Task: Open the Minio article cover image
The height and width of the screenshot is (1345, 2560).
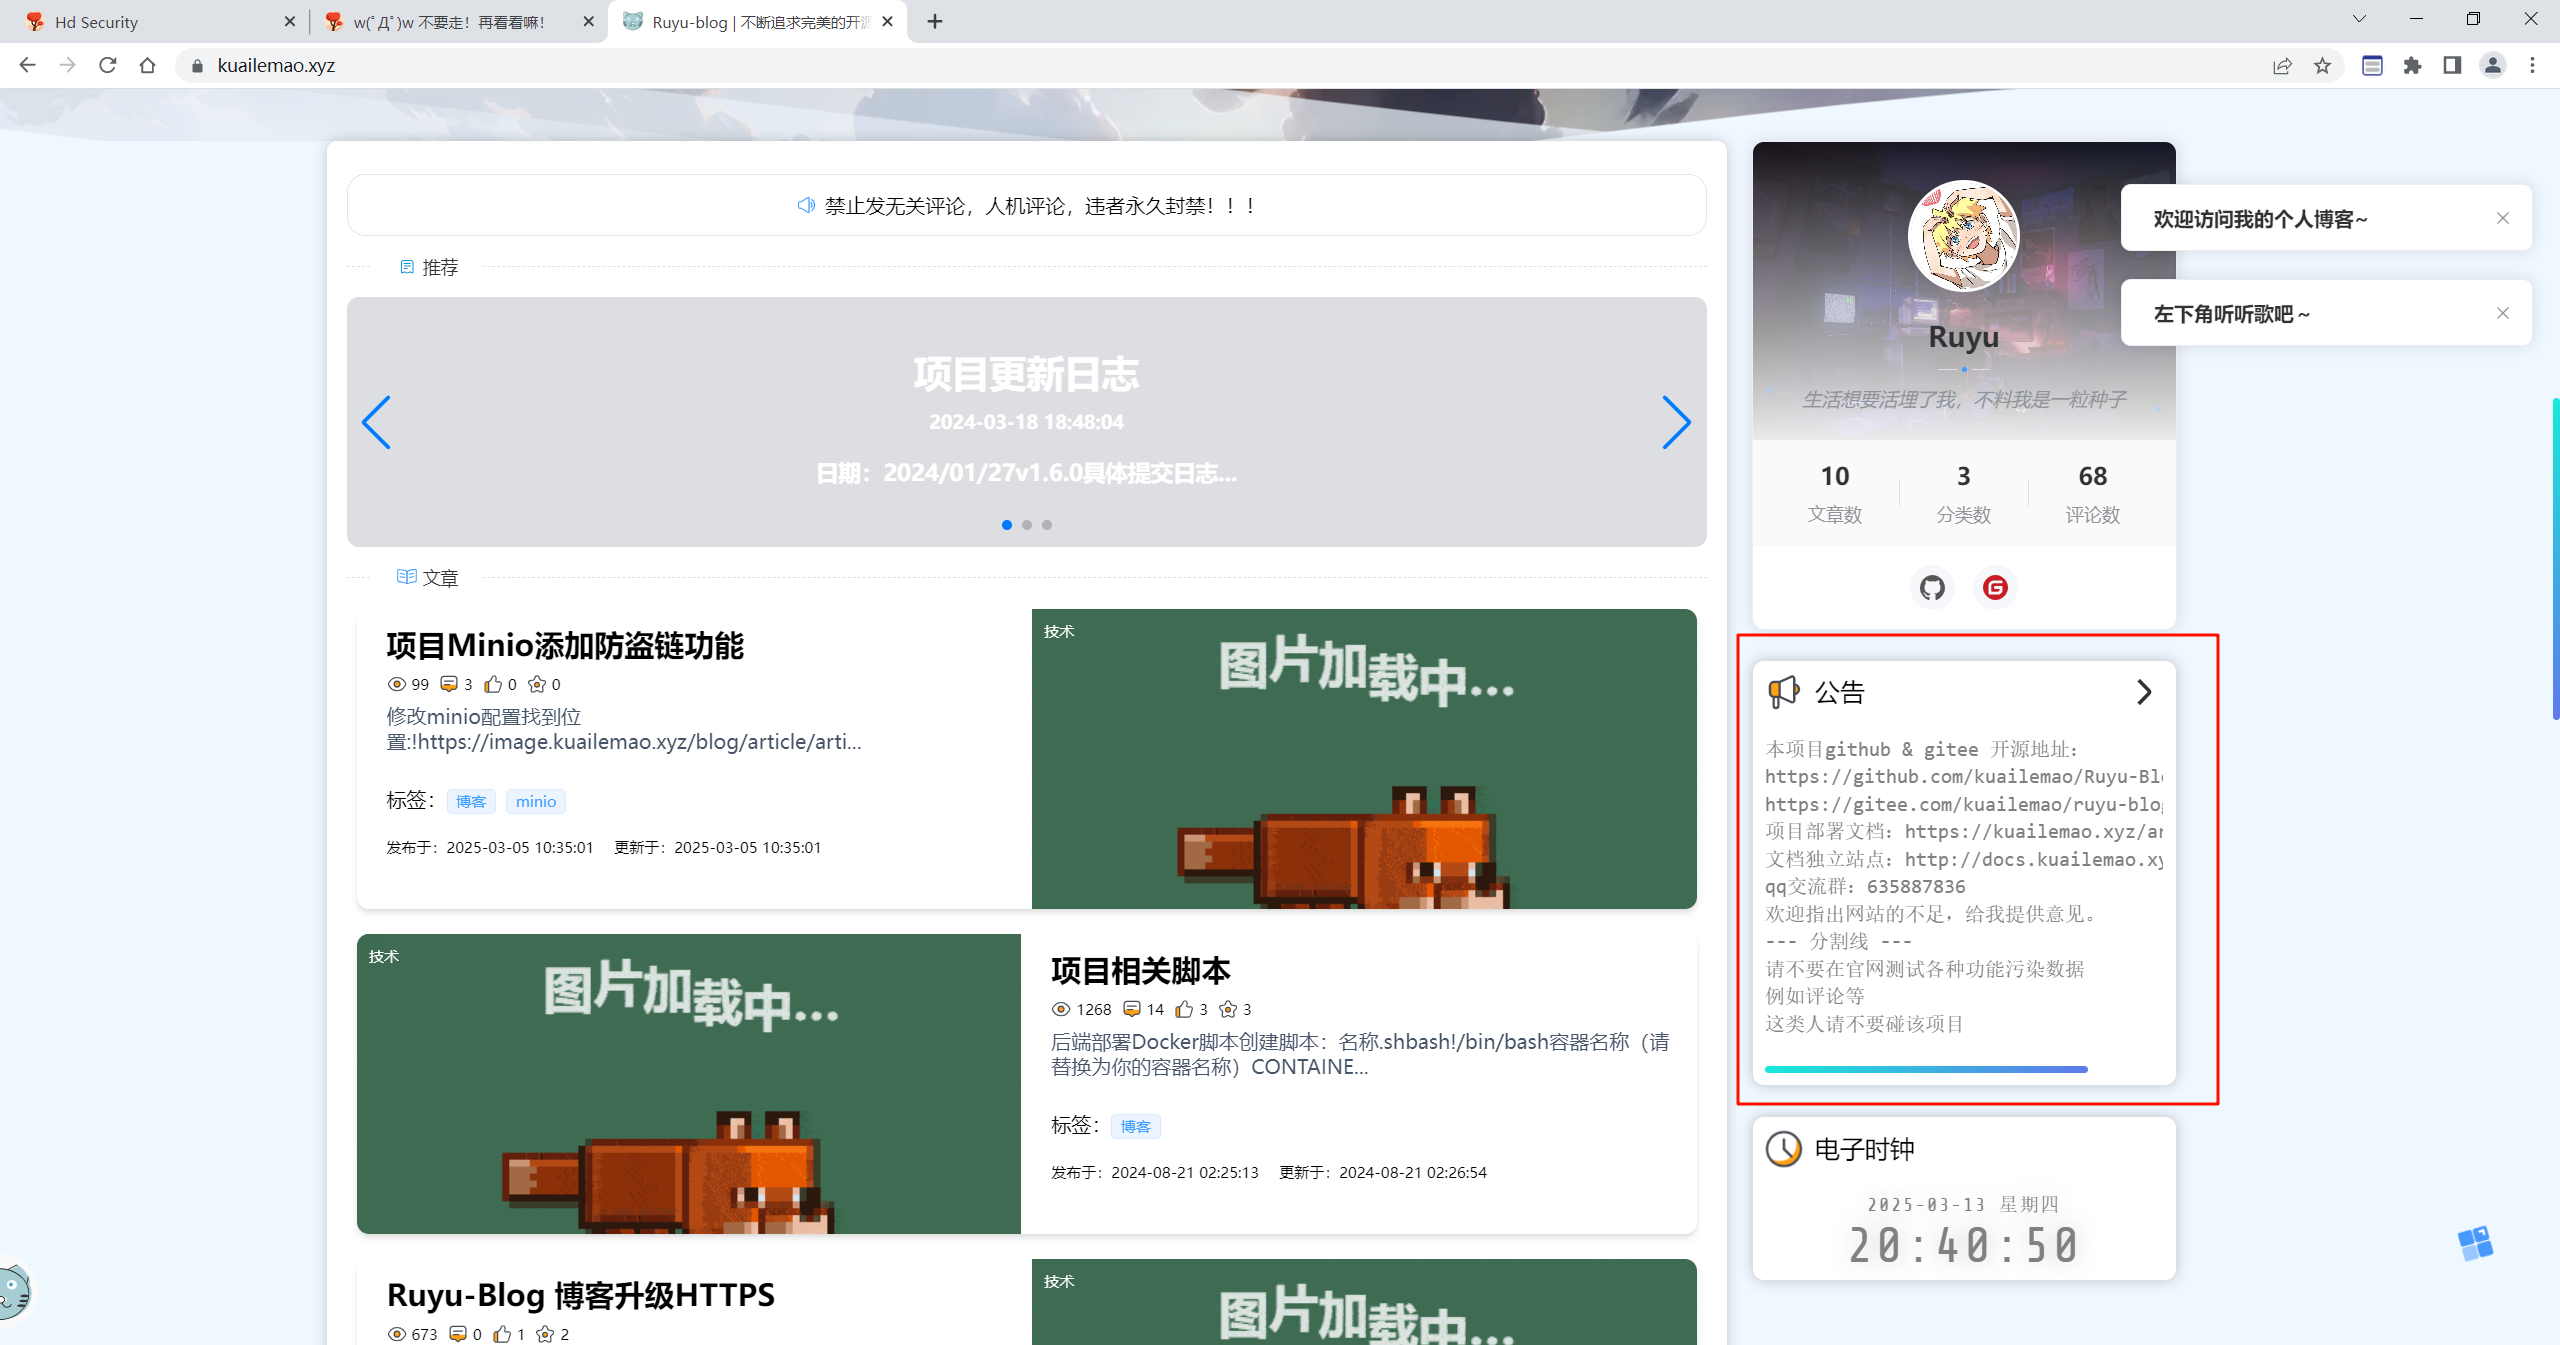Action: tap(1364, 759)
